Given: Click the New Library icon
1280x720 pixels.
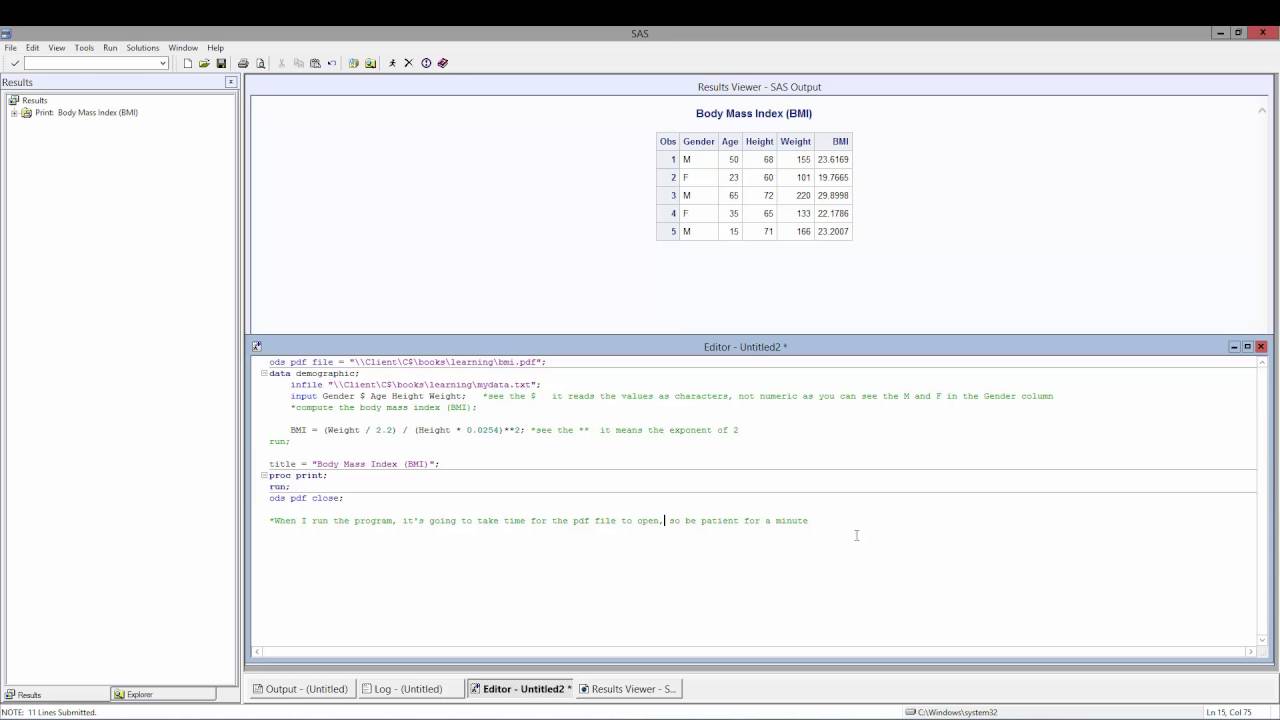Looking at the screenshot, I should click(x=353, y=63).
